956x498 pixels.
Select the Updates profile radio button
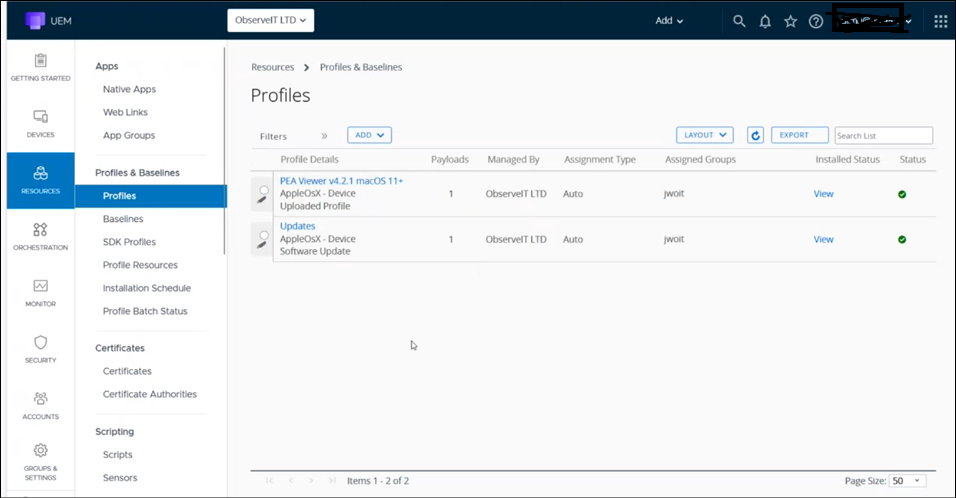pos(263,235)
